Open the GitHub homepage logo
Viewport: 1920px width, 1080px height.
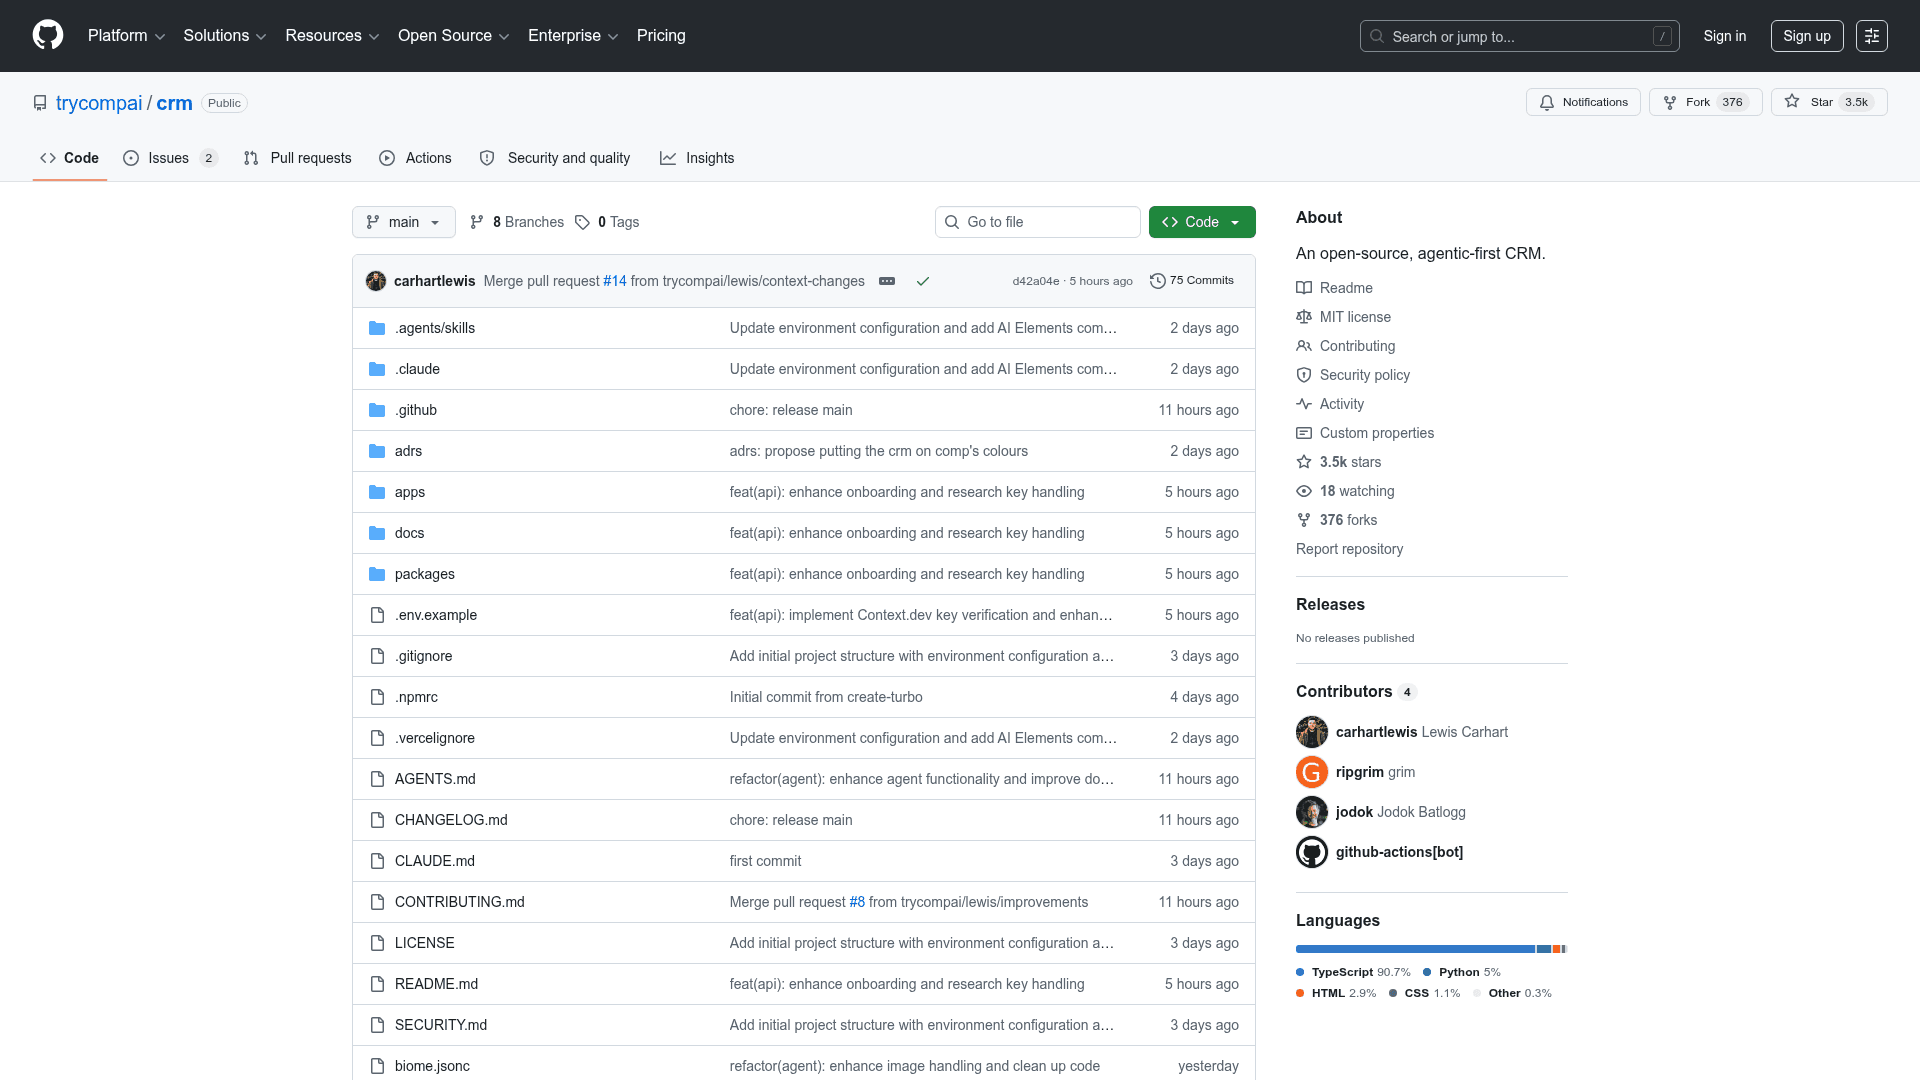[48, 35]
